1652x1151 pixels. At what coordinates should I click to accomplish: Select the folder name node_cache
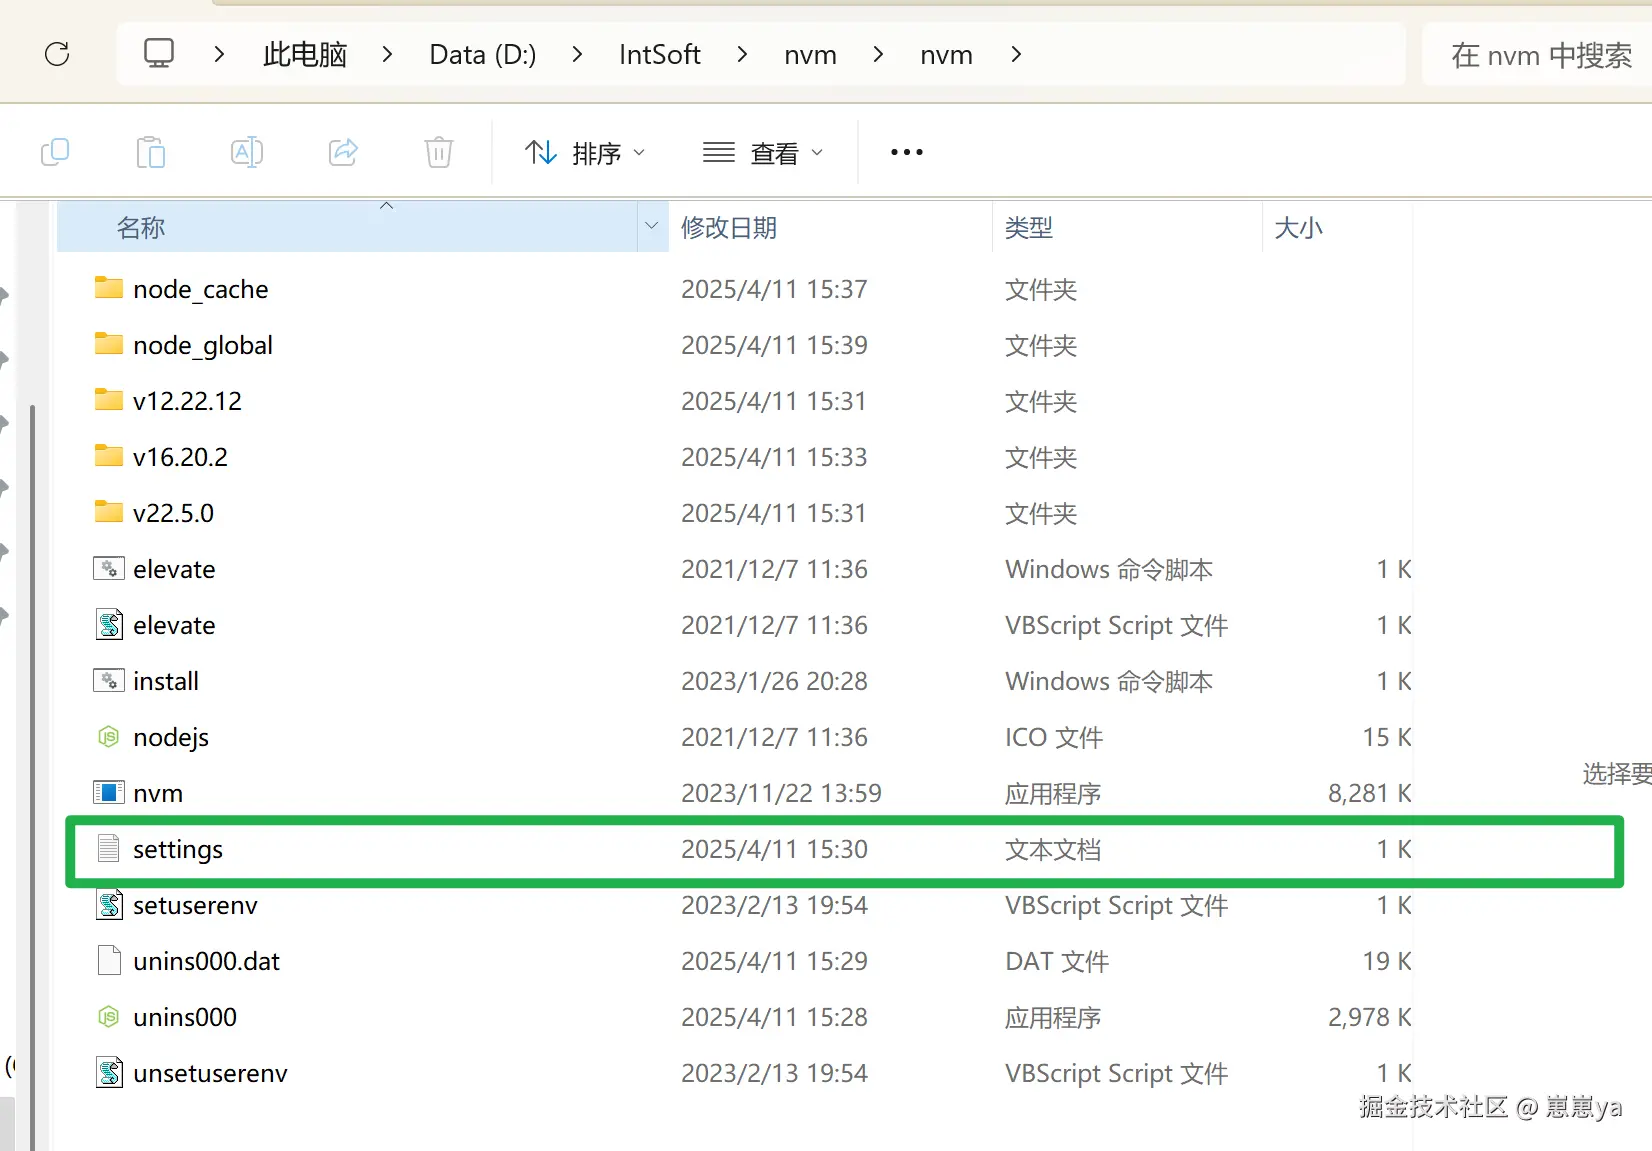tap(201, 289)
